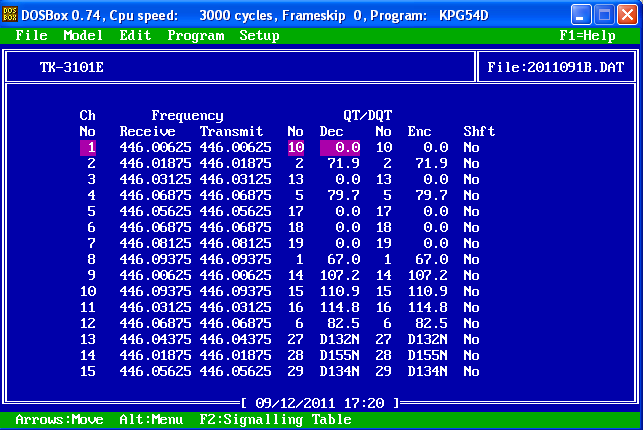
Task: Click the DOSBox icon in title bar
Action: 10,15
